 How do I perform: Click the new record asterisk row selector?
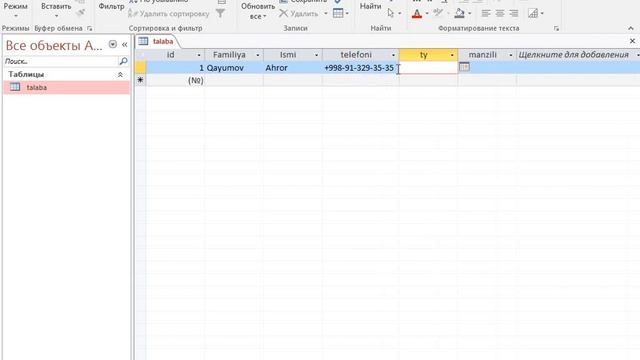click(140, 80)
